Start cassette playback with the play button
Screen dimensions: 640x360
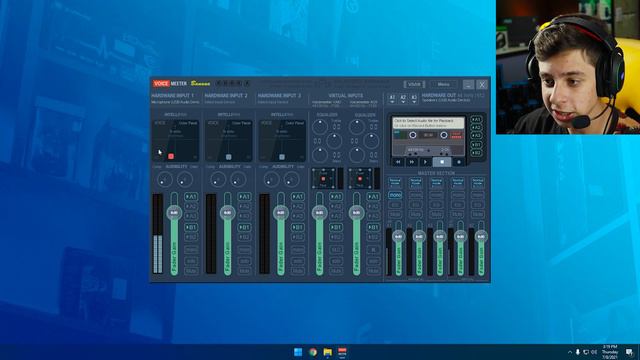pyautogui.click(x=425, y=162)
